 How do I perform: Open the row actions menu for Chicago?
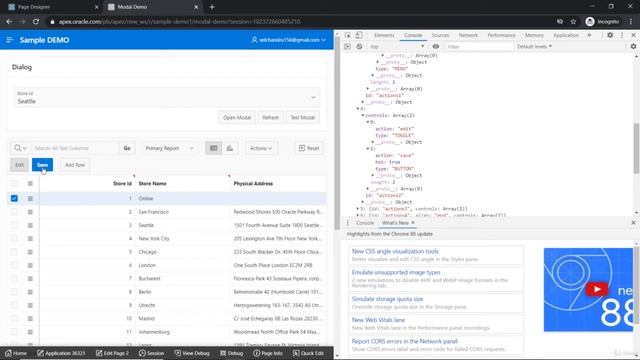[x=30, y=252]
